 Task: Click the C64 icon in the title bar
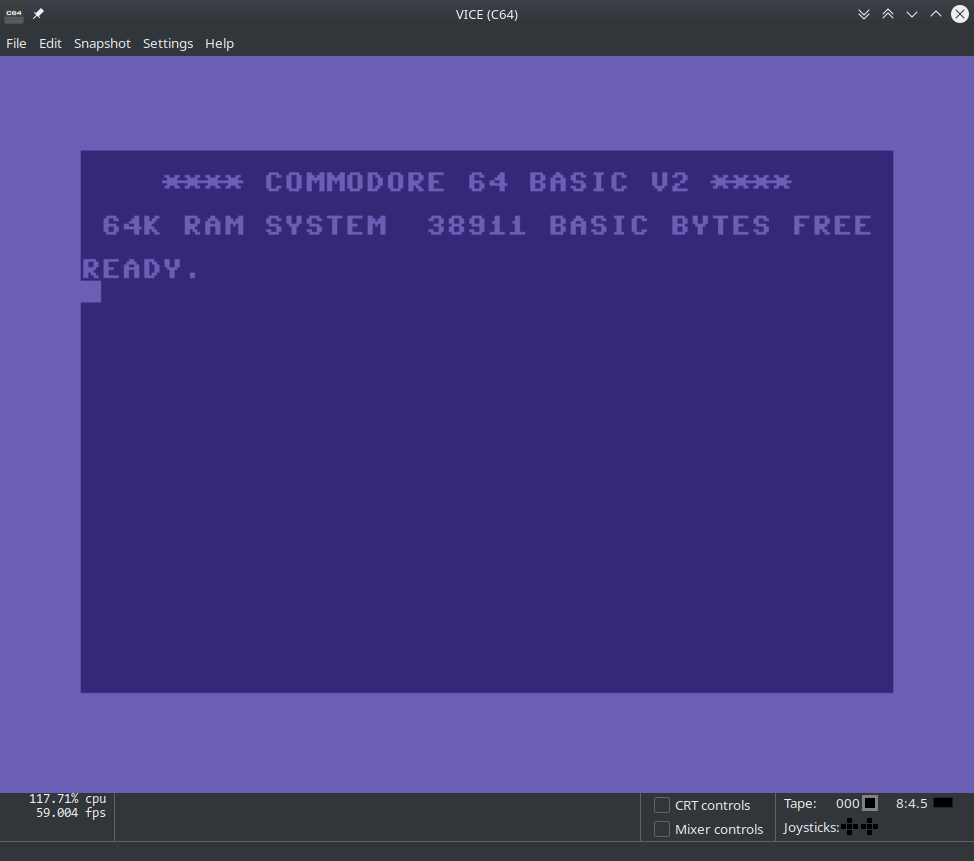12,14
